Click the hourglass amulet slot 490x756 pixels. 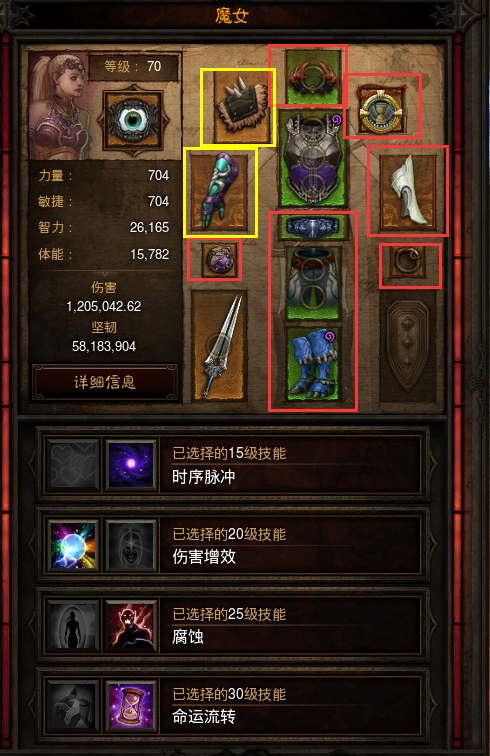pyautogui.click(x=381, y=109)
